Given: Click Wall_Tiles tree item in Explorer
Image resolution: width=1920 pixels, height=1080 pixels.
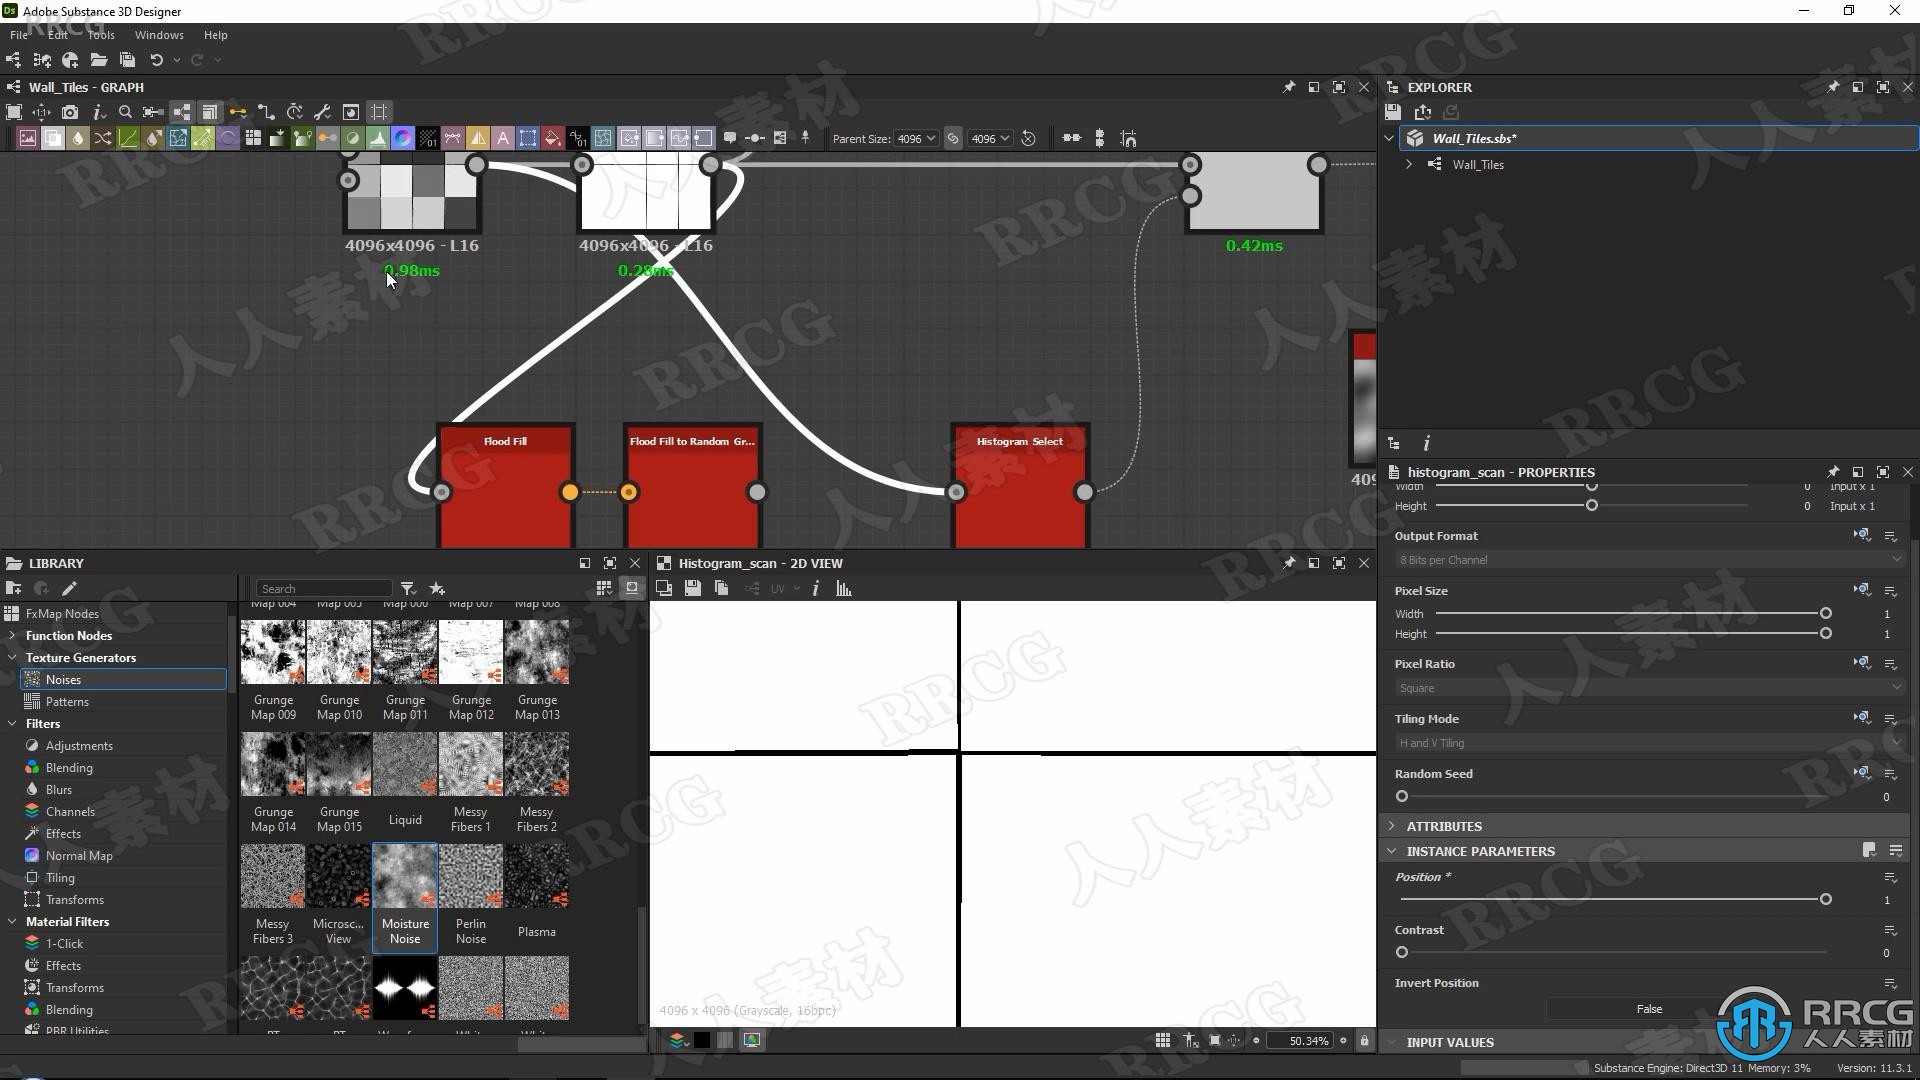Looking at the screenshot, I should point(1480,165).
